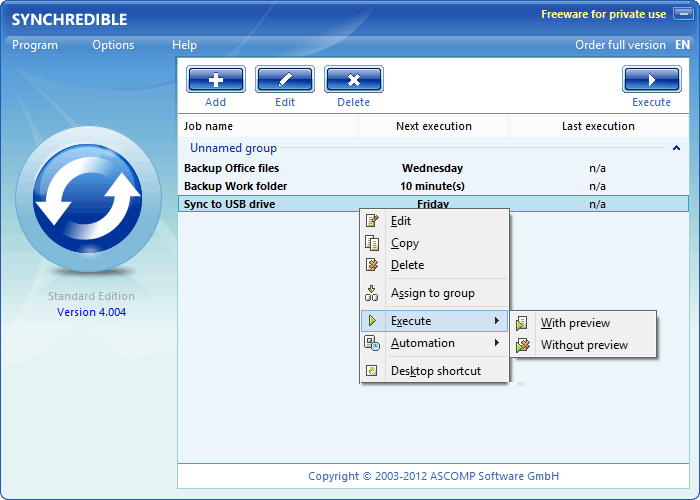The width and height of the screenshot is (700, 500).
Task: Click the Delete X toolbar icon
Action: click(354, 80)
